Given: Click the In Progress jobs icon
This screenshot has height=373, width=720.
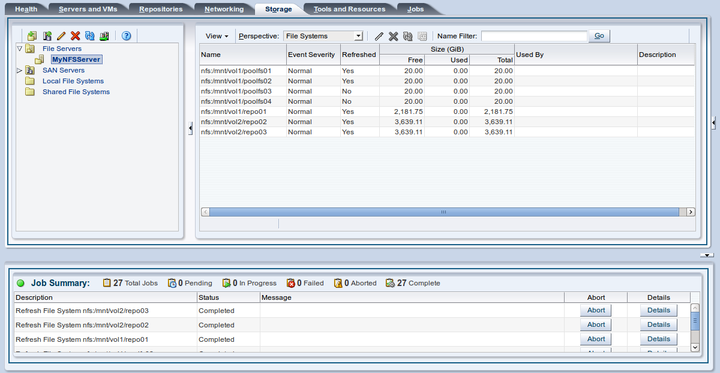Looking at the screenshot, I should pos(226,283).
